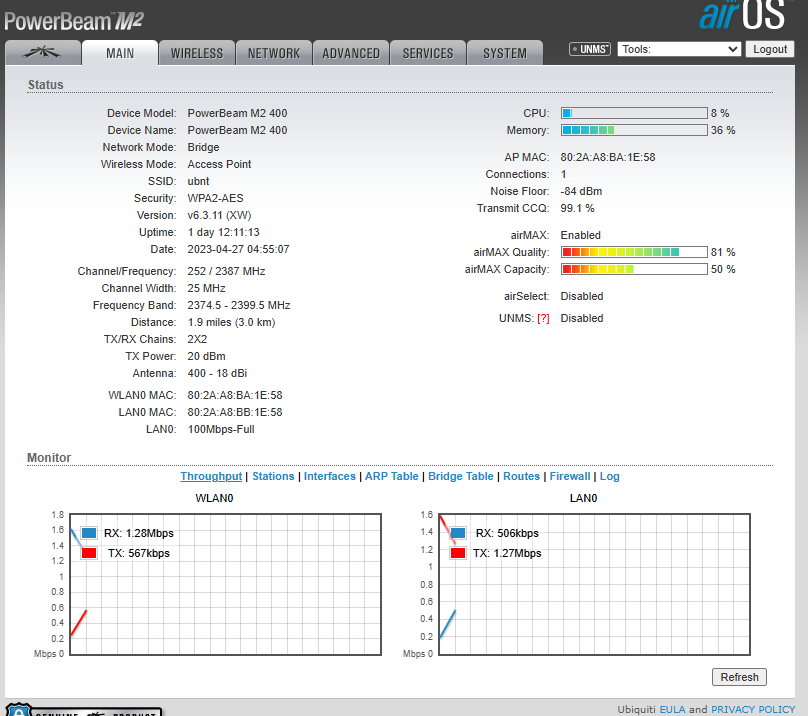This screenshot has height=716, width=808.
Task: Click the SSID value ubnt
Action: pyautogui.click(x=198, y=181)
